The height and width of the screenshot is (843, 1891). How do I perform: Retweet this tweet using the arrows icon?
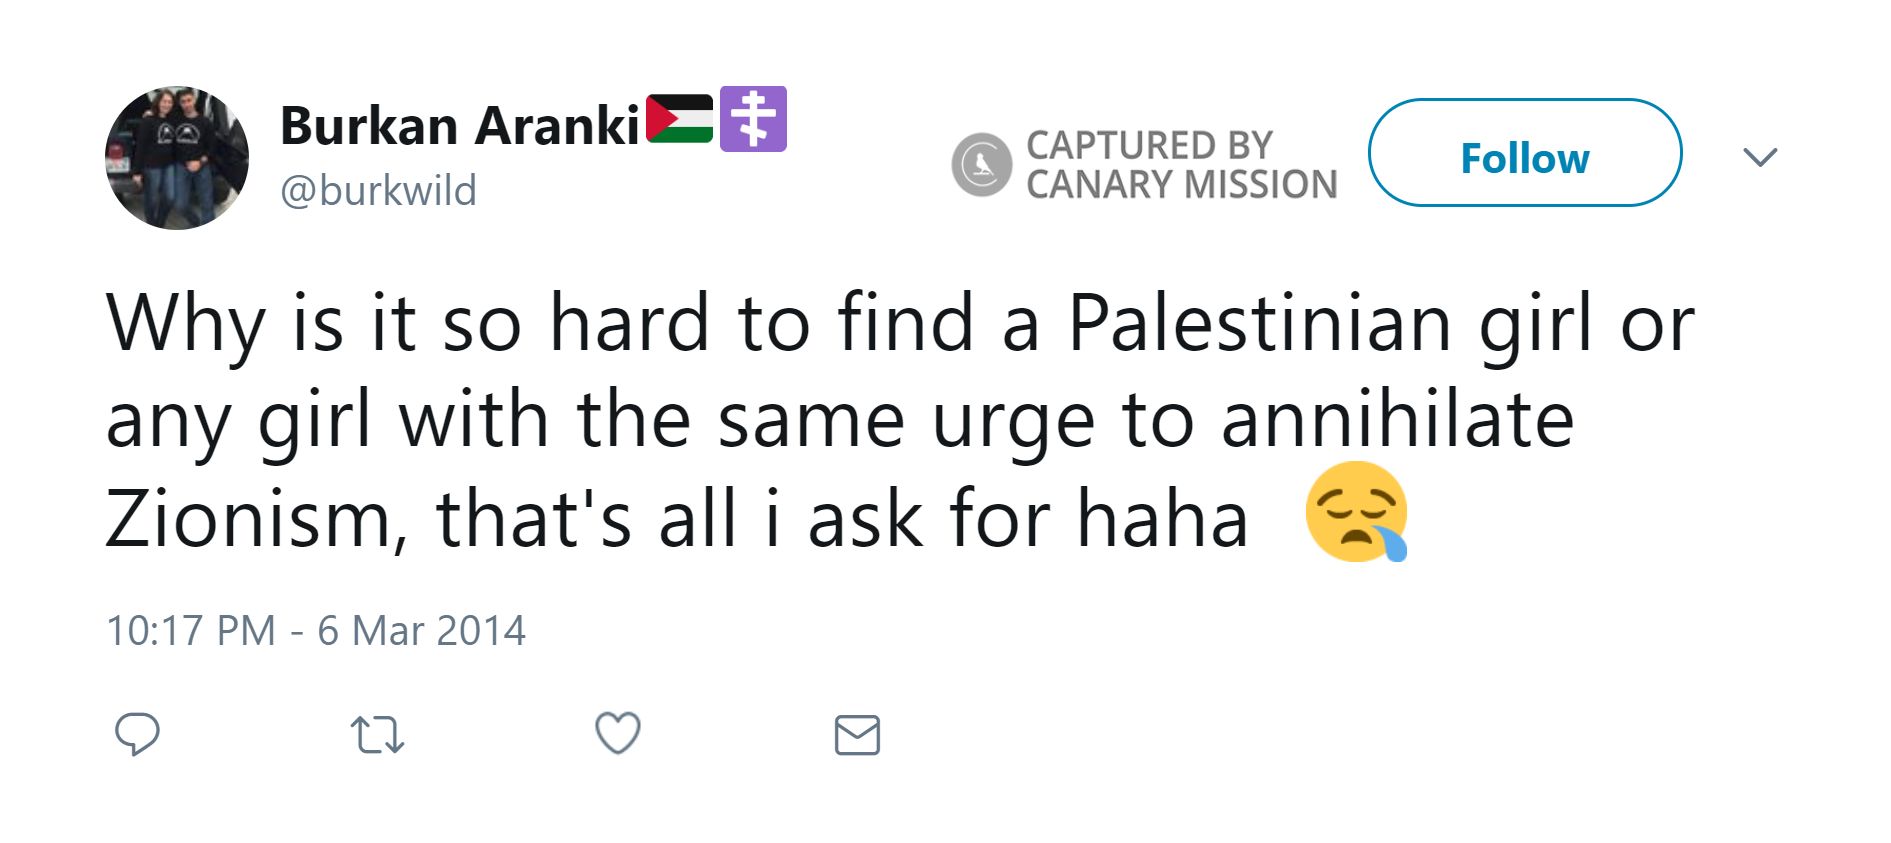[x=377, y=734]
